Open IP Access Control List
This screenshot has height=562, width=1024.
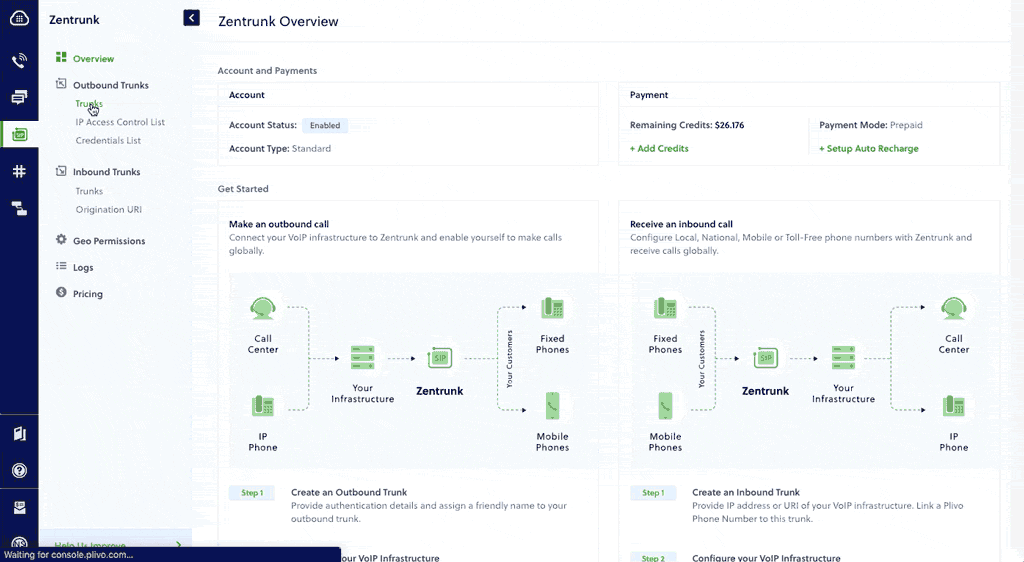pos(120,122)
